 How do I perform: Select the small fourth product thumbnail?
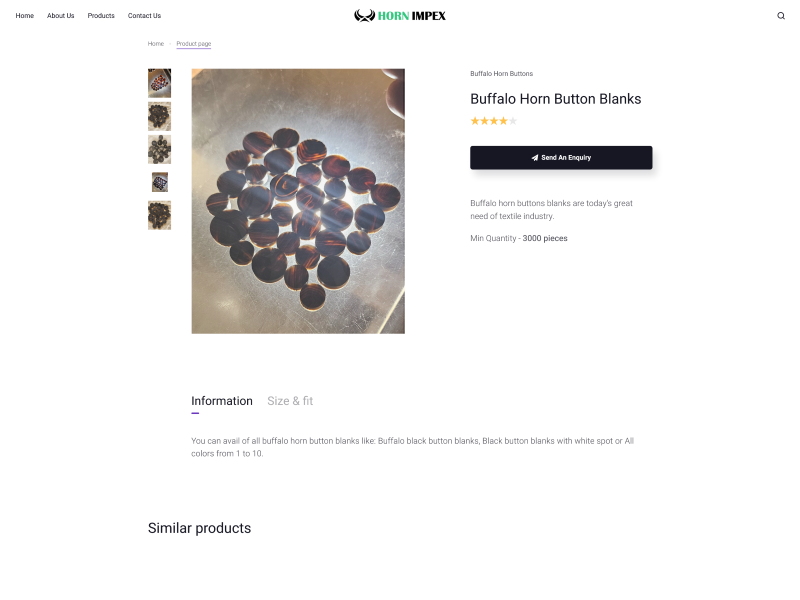159,182
